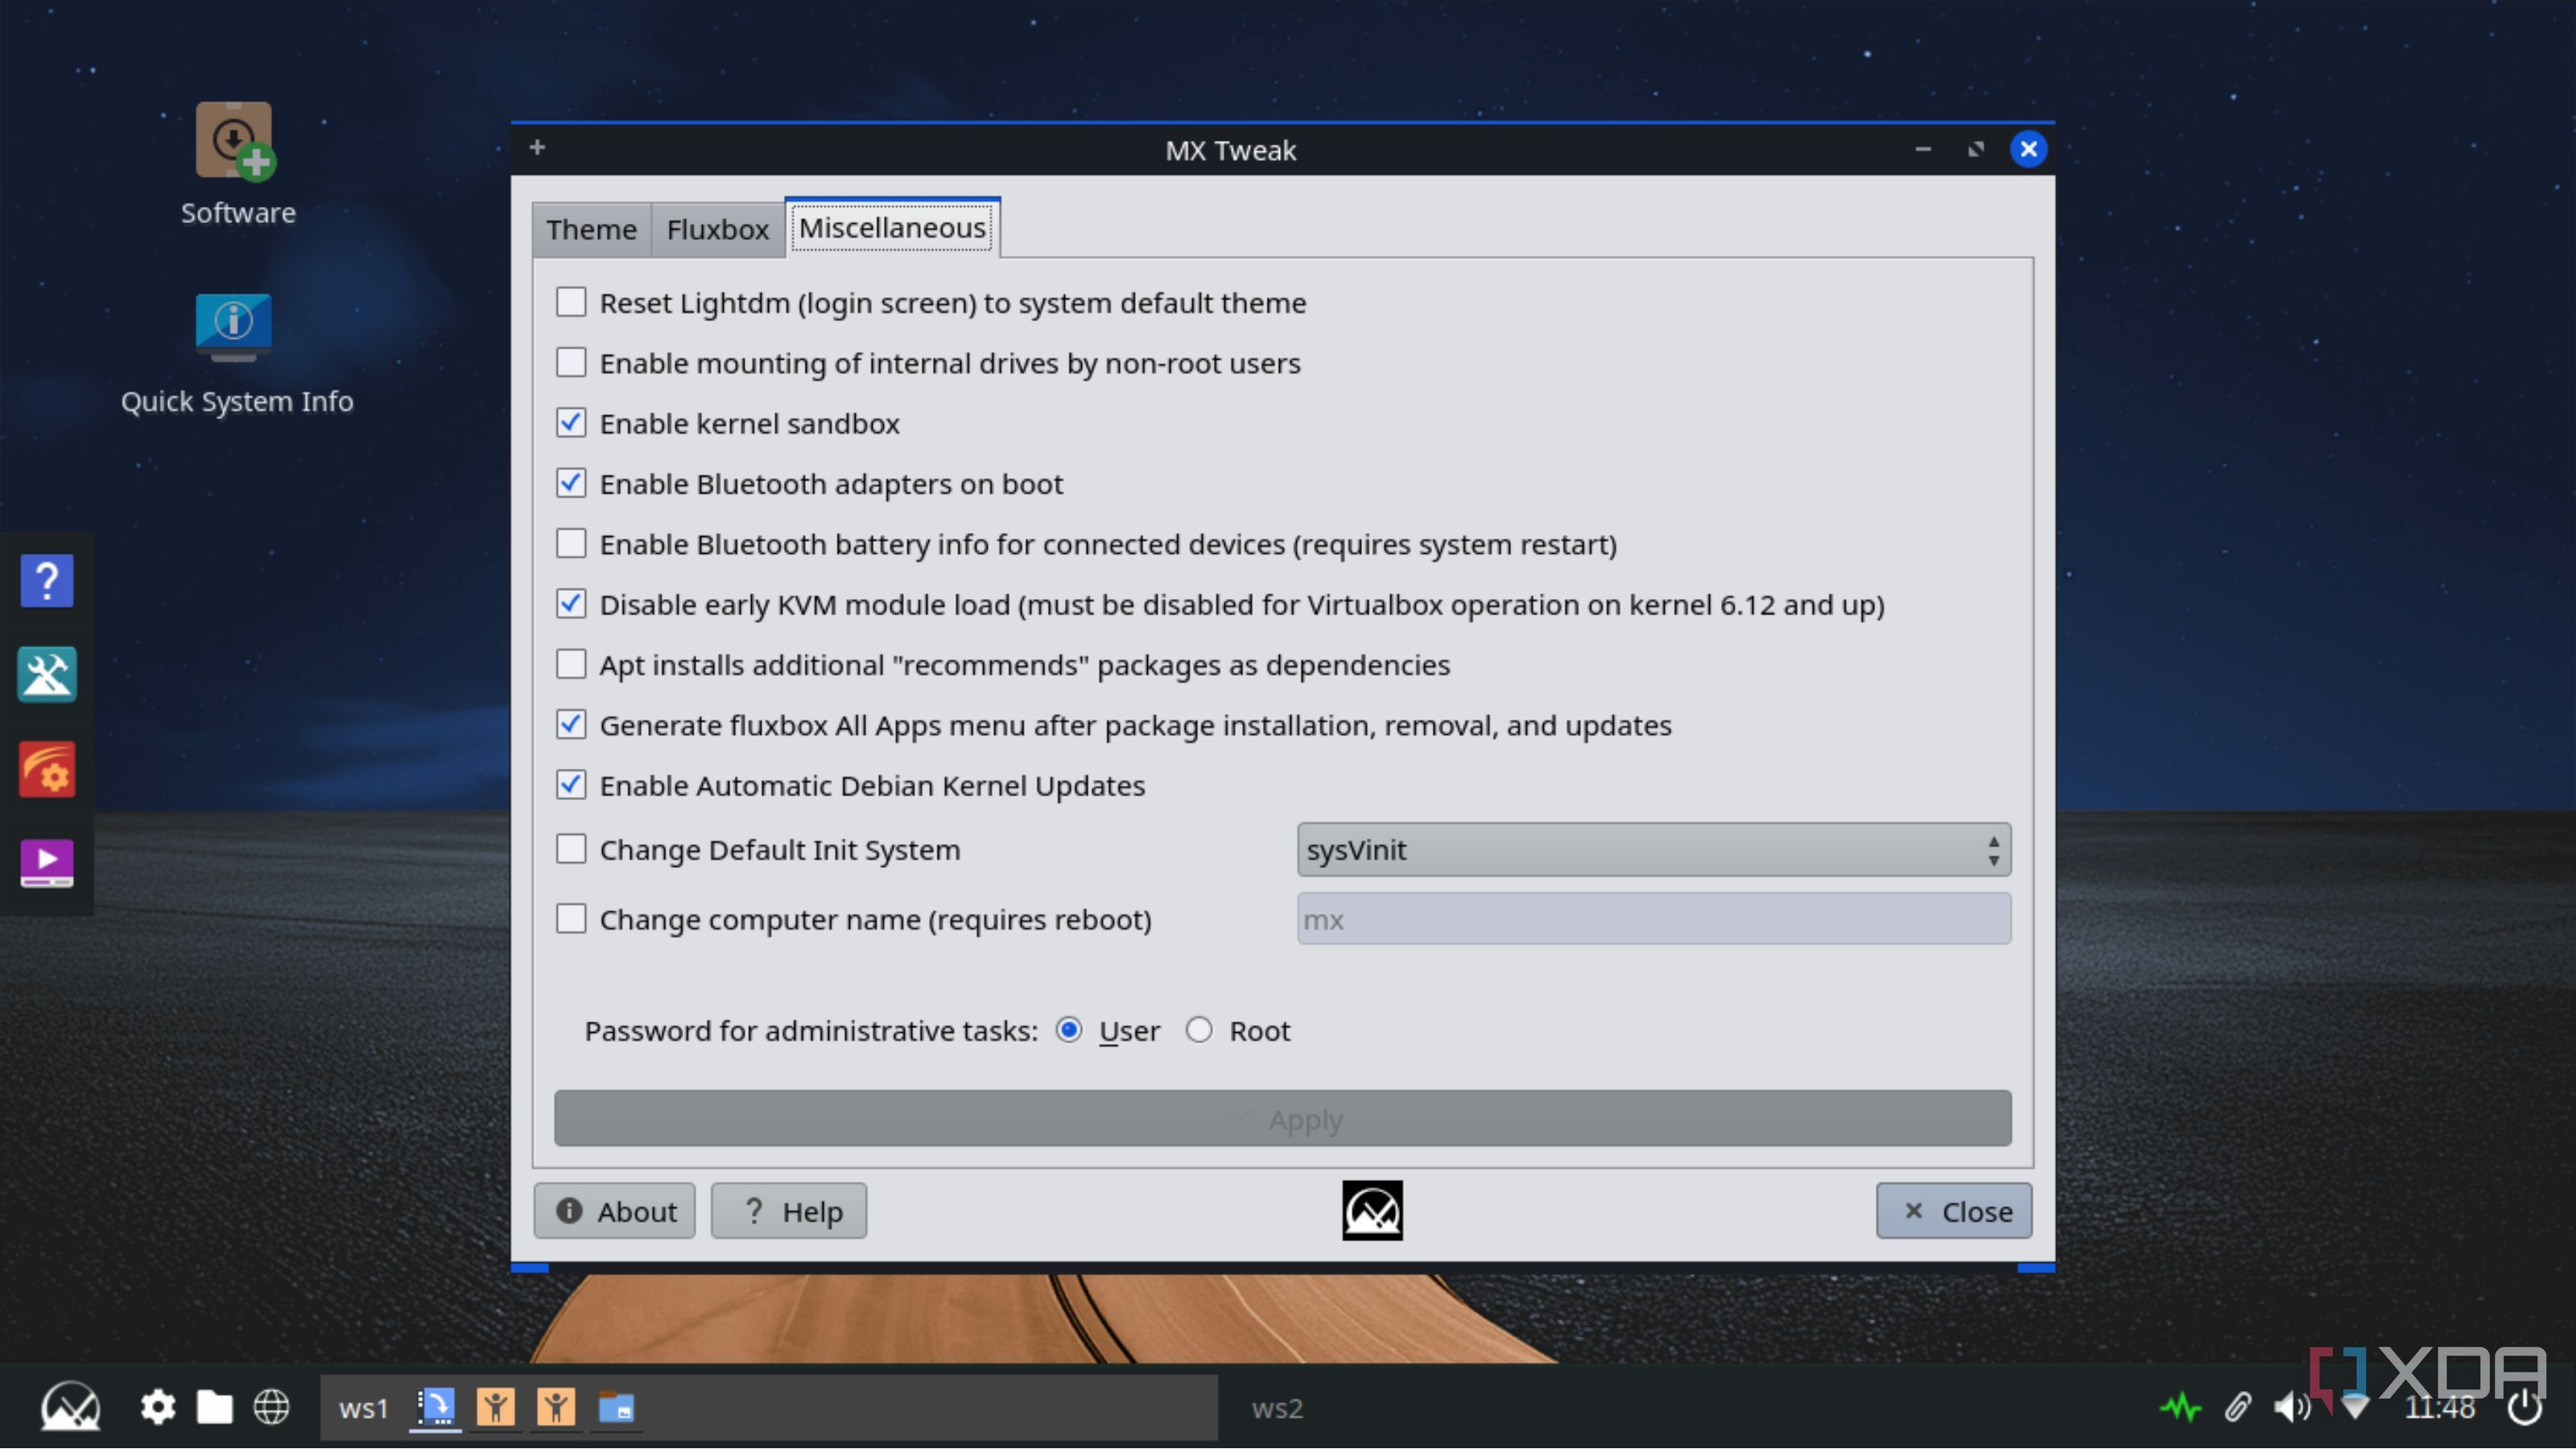Select Root for administrative password
Viewport: 2576px width, 1449px height.
[1199, 1030]
